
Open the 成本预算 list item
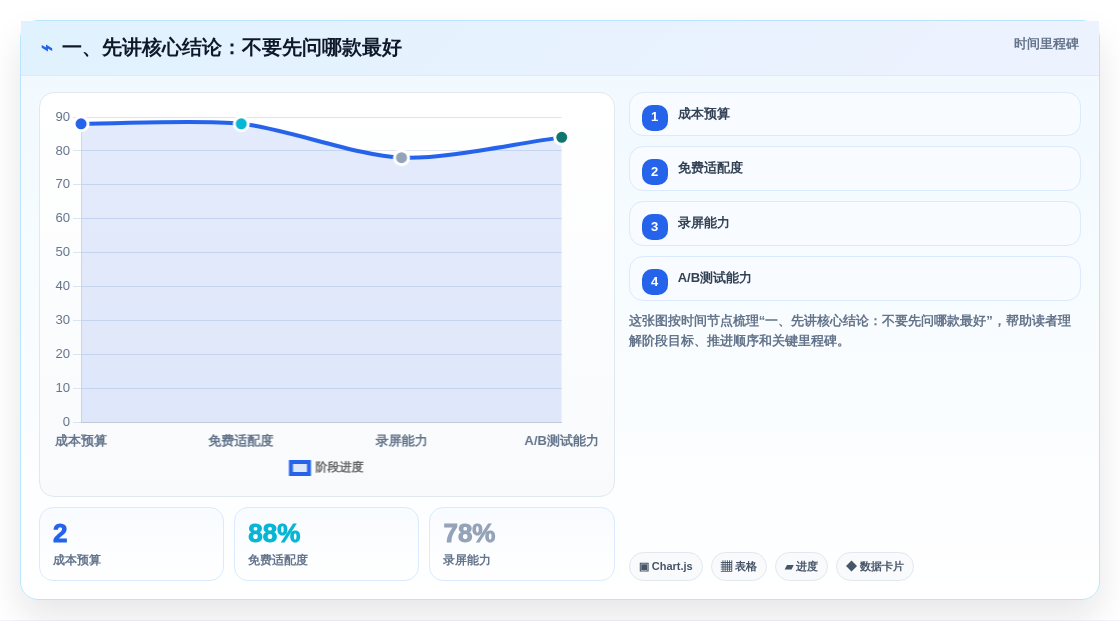854,114
